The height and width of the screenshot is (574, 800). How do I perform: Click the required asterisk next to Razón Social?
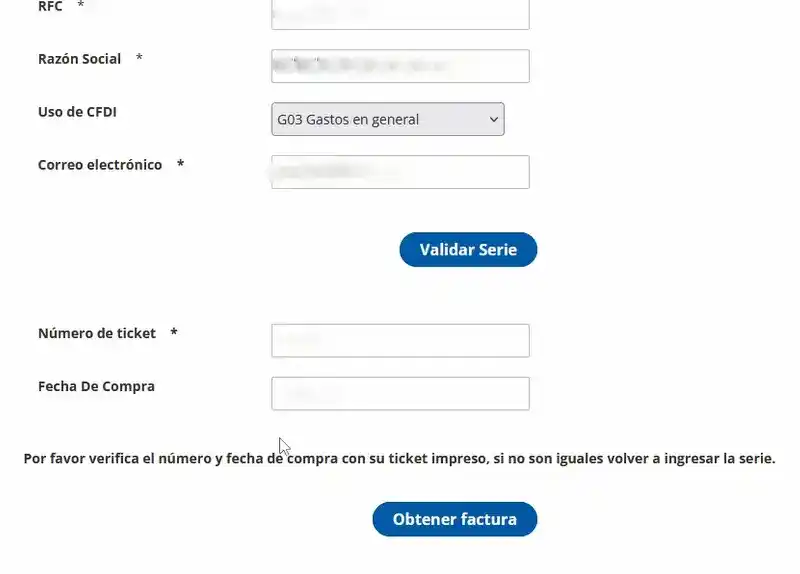point(139,57)
